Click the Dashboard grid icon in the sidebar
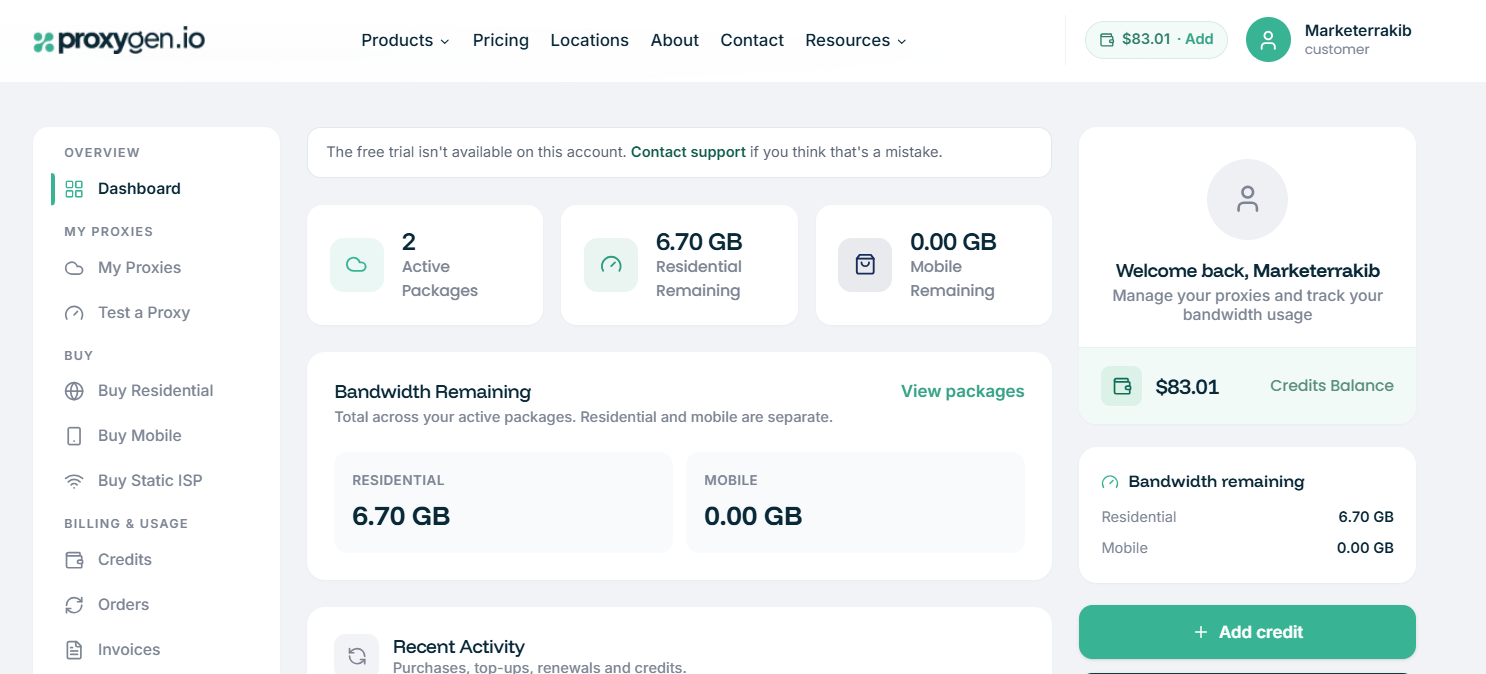This screenshot has width=1486, height=674. (74, 189)
